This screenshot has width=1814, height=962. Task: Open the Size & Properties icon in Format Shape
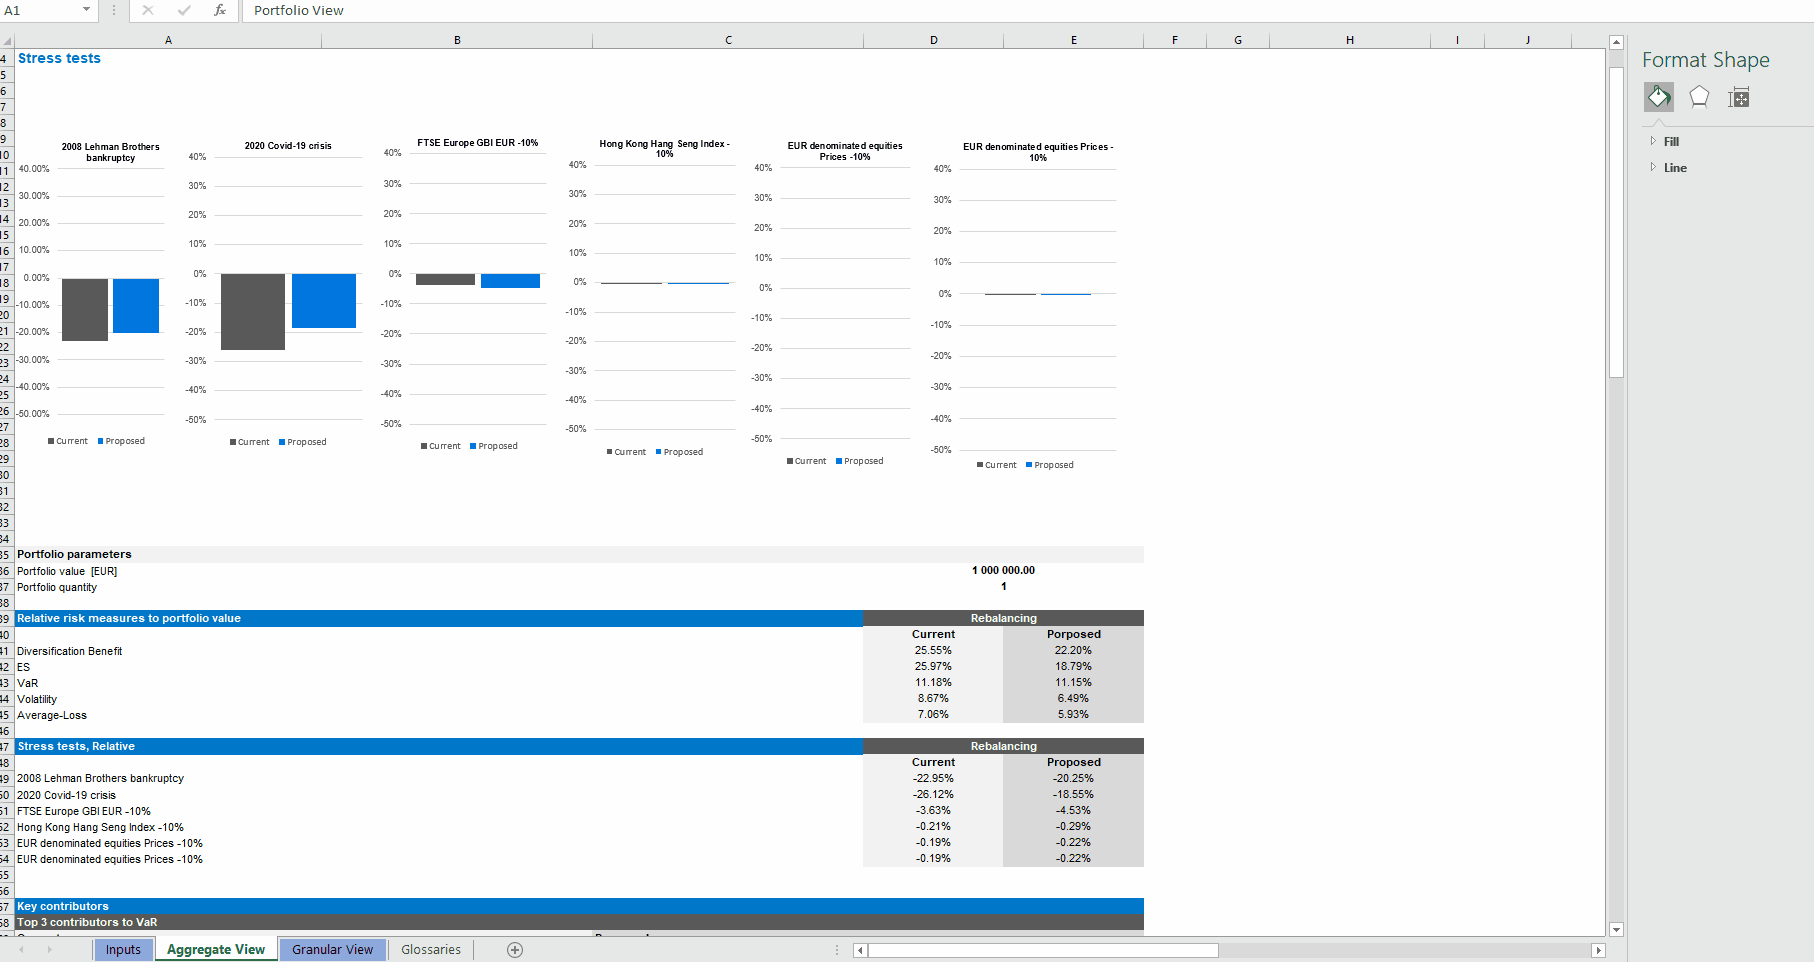point(1740,97)
